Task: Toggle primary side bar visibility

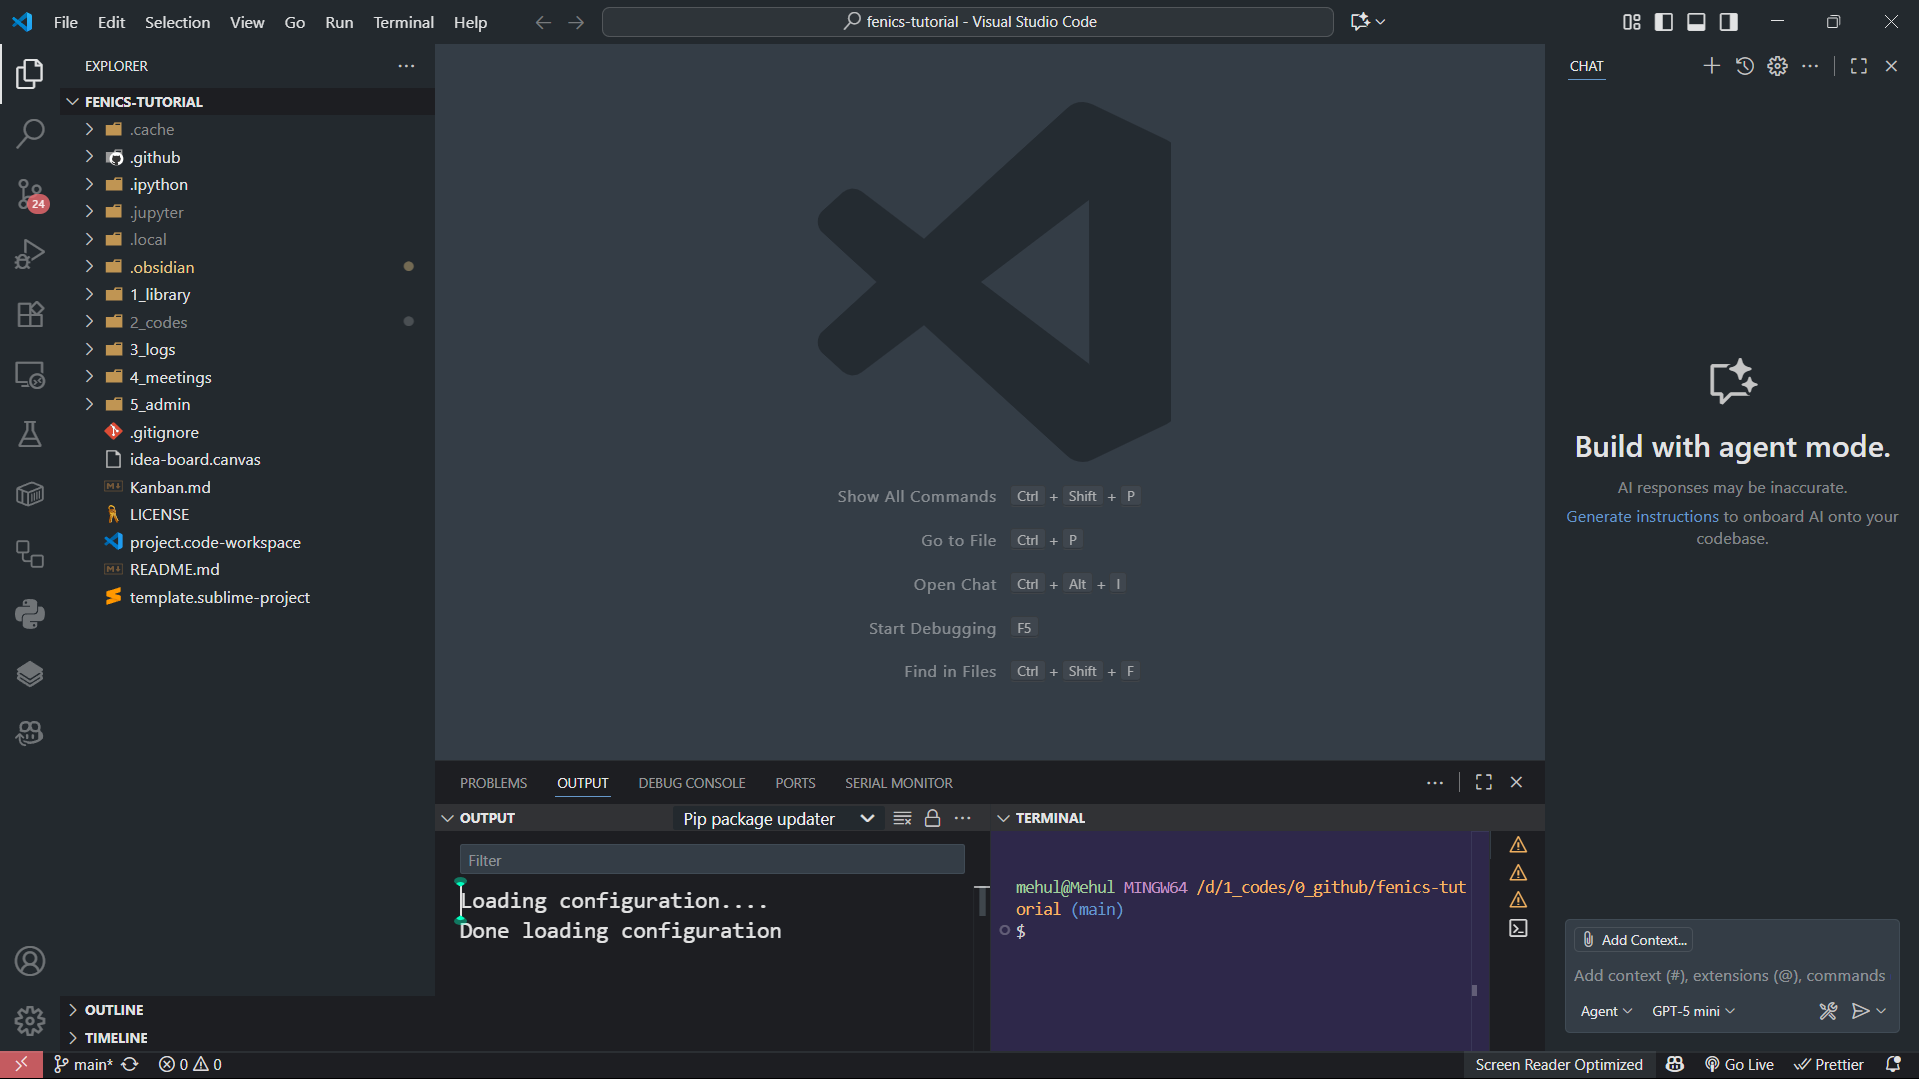Action: (1664, 22)
